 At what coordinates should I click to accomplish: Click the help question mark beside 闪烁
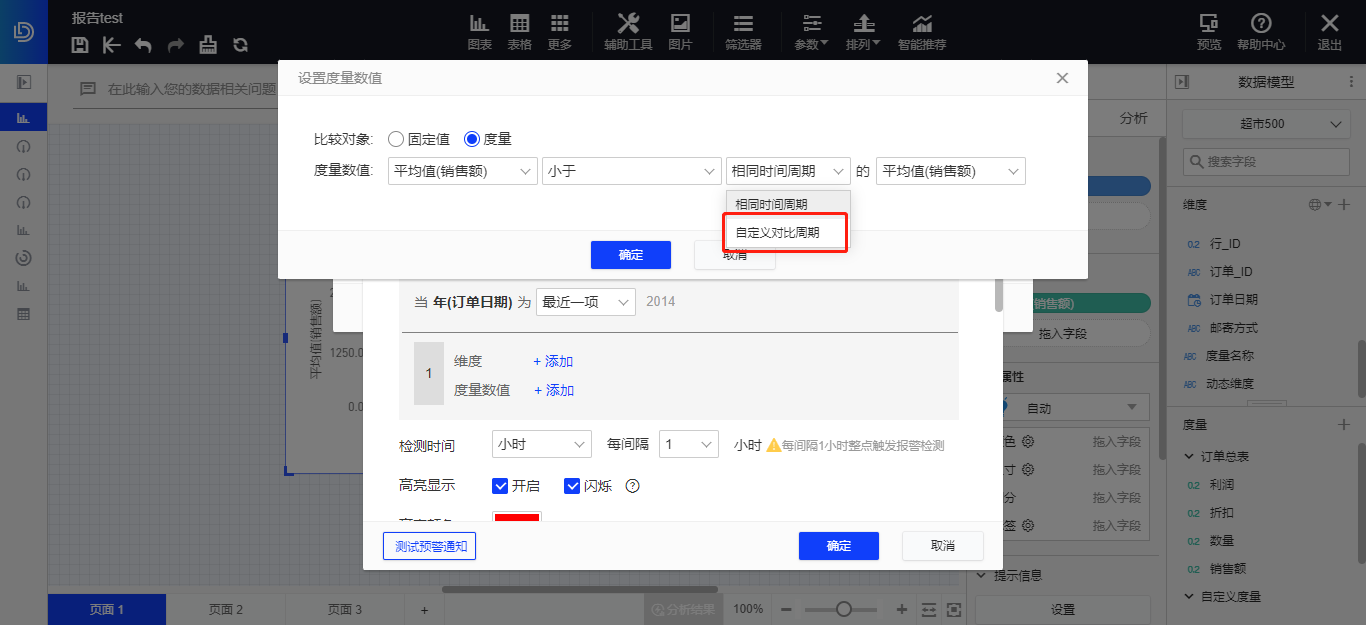click(632, 486)
